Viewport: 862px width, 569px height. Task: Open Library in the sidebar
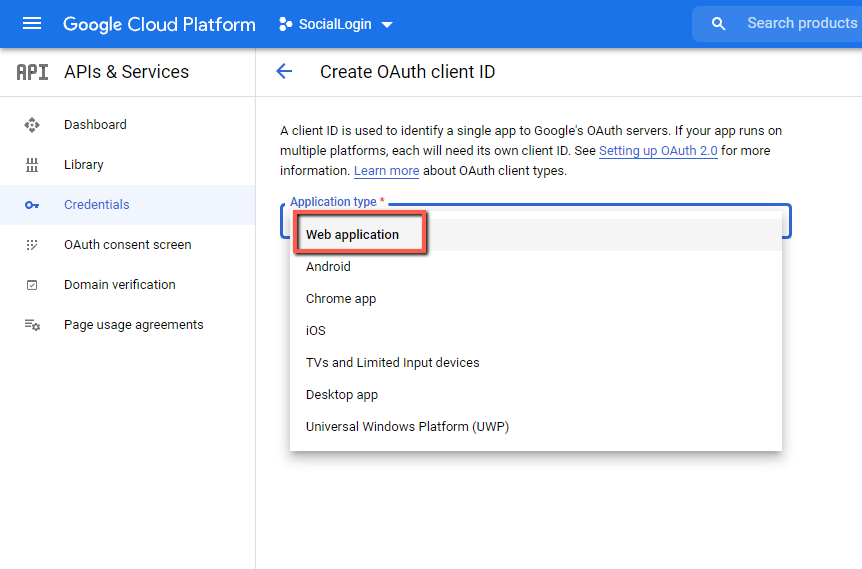tap(84, 164)
